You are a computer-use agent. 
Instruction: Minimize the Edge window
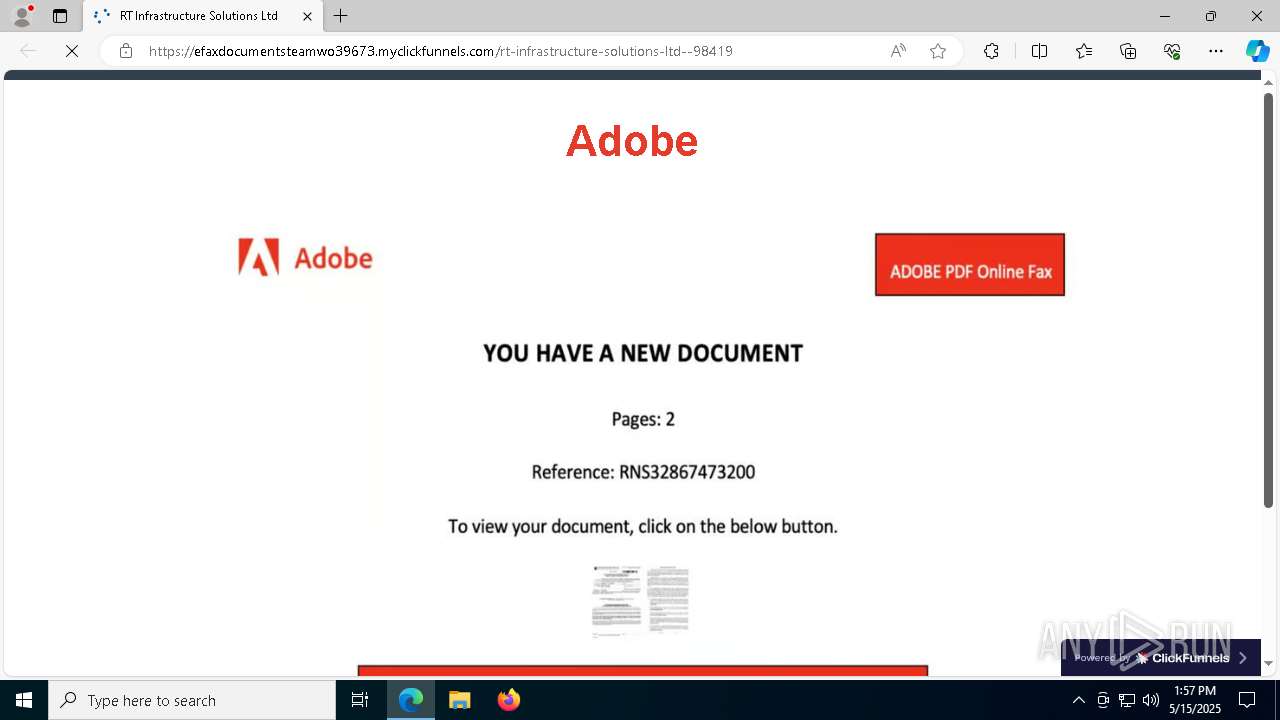pos(1164,16)
